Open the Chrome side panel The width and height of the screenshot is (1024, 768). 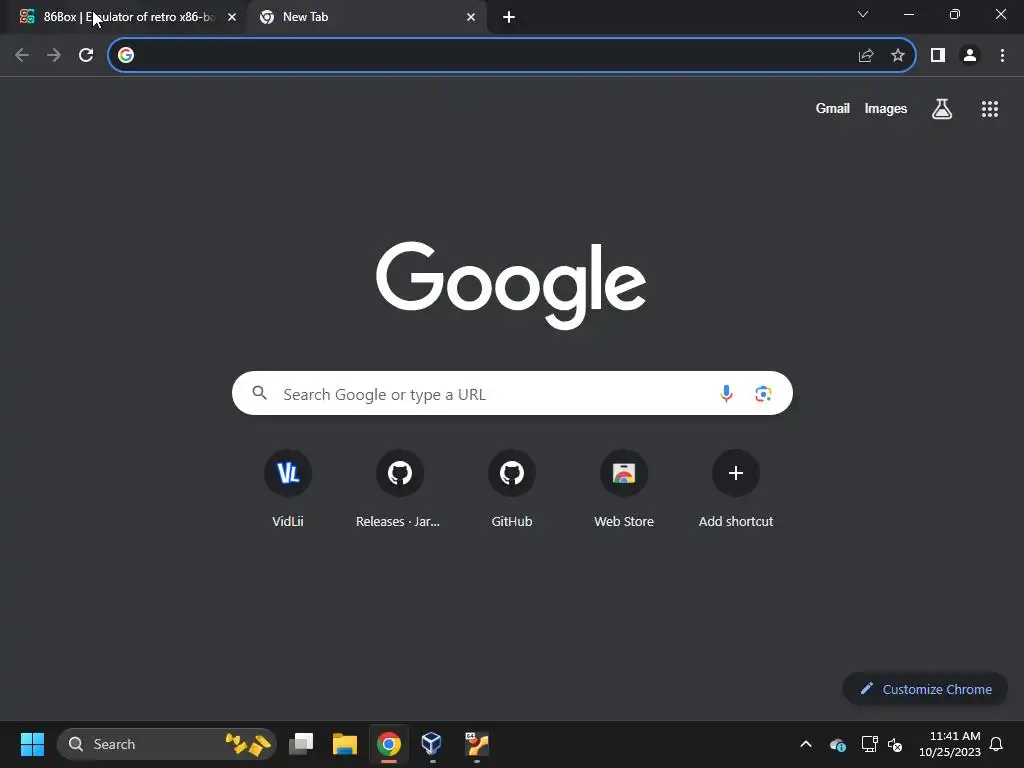[938, 56]
